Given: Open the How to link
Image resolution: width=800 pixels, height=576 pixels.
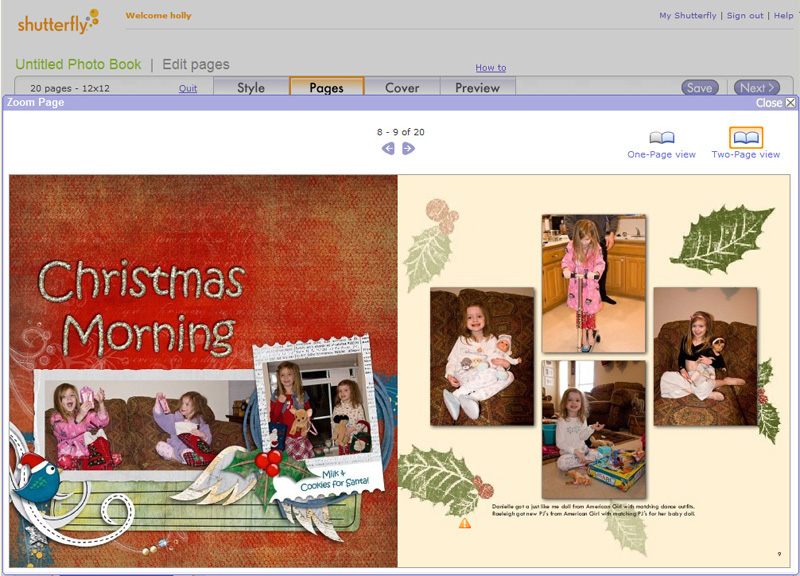Looking at the screenshot, I should 490,68.
